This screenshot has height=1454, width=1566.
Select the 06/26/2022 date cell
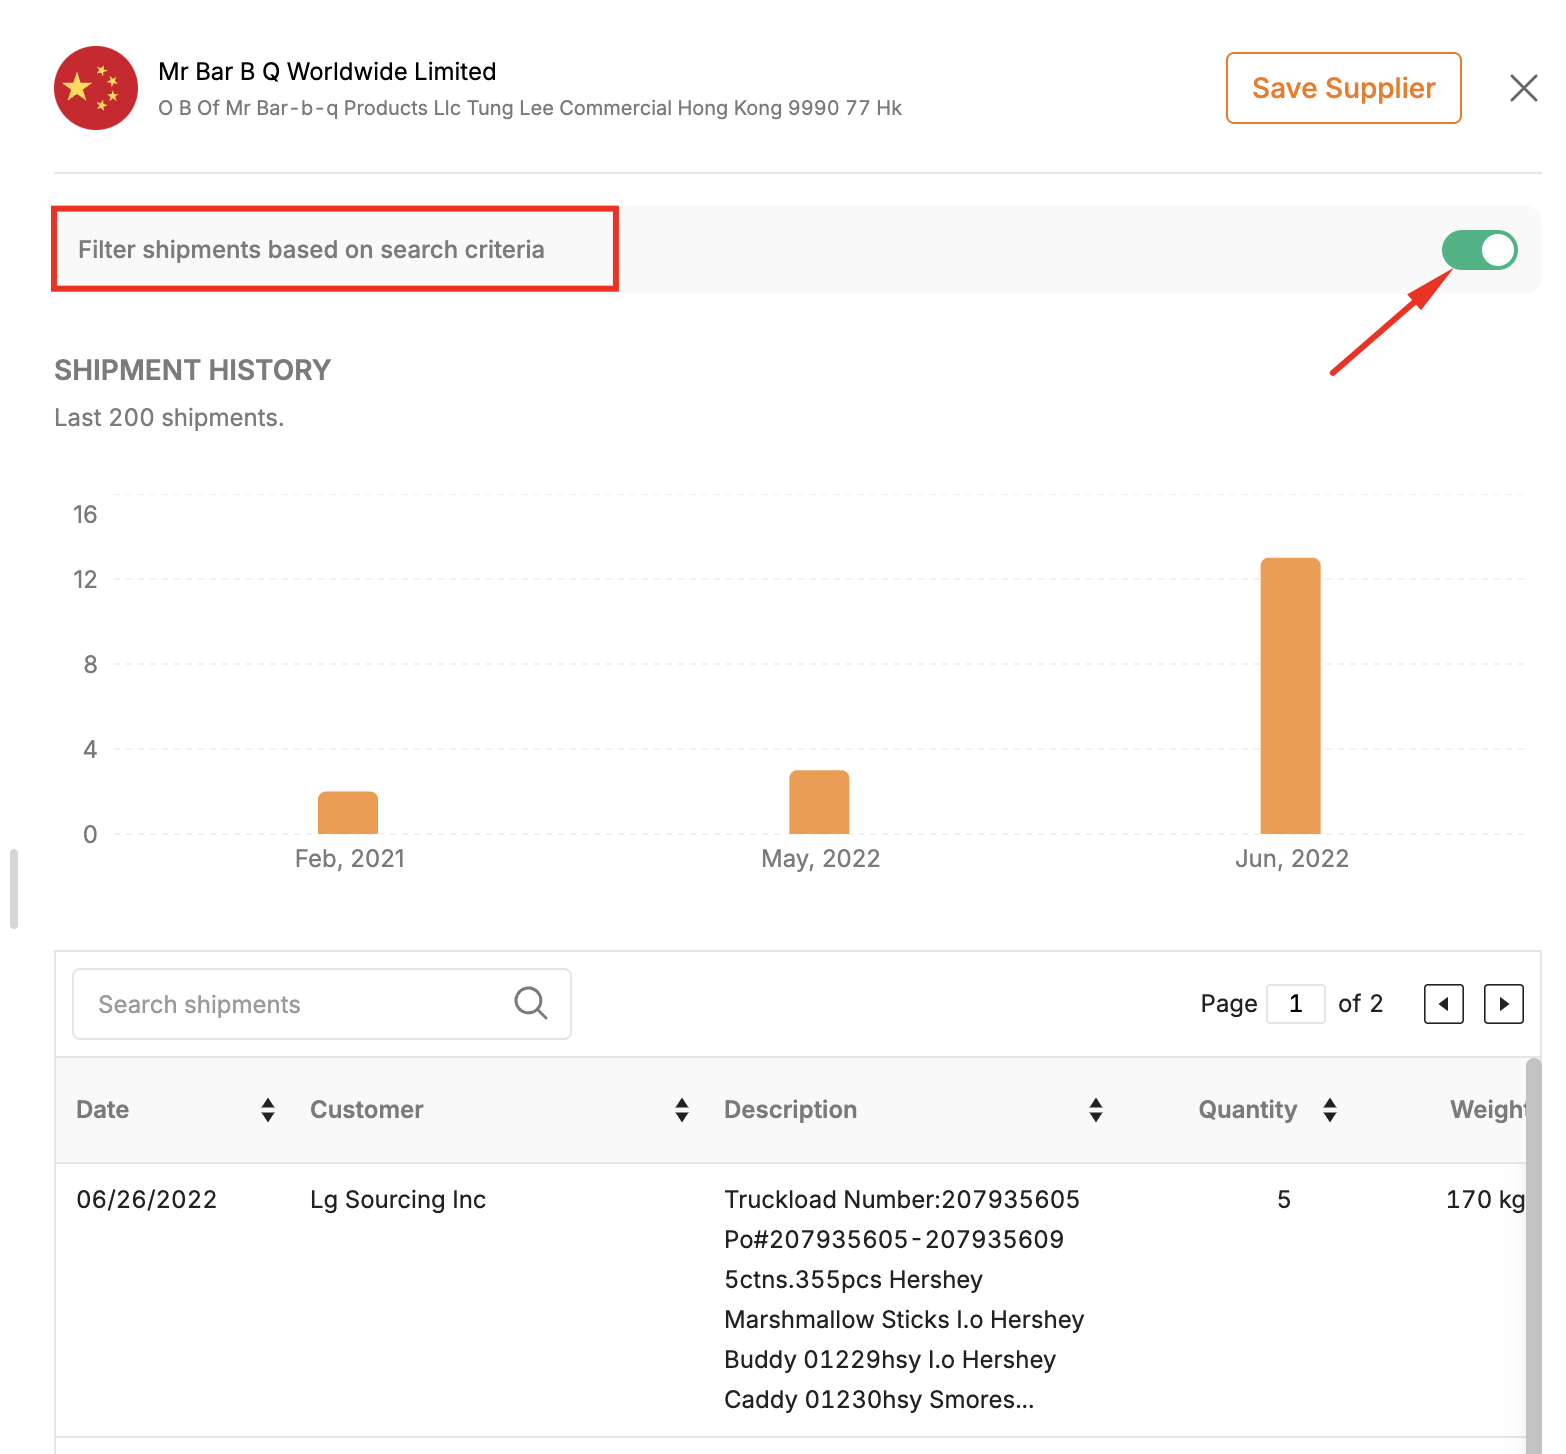coord(147,1200)
